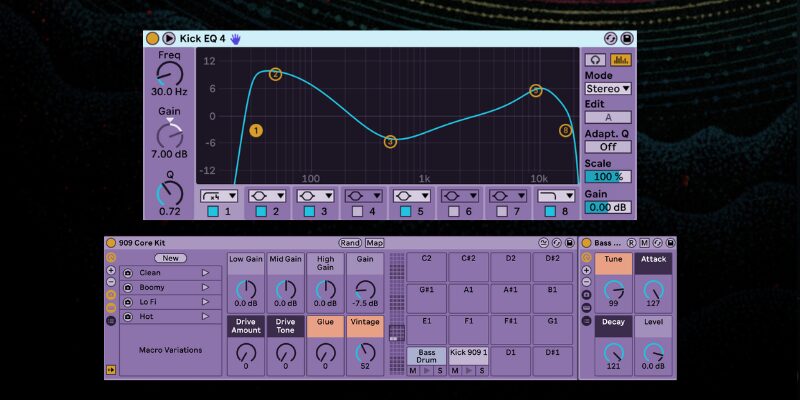Viewport: 800px width, 400px height.
Task: Mute the Bass Drum pad
Action: click(412, 371)
